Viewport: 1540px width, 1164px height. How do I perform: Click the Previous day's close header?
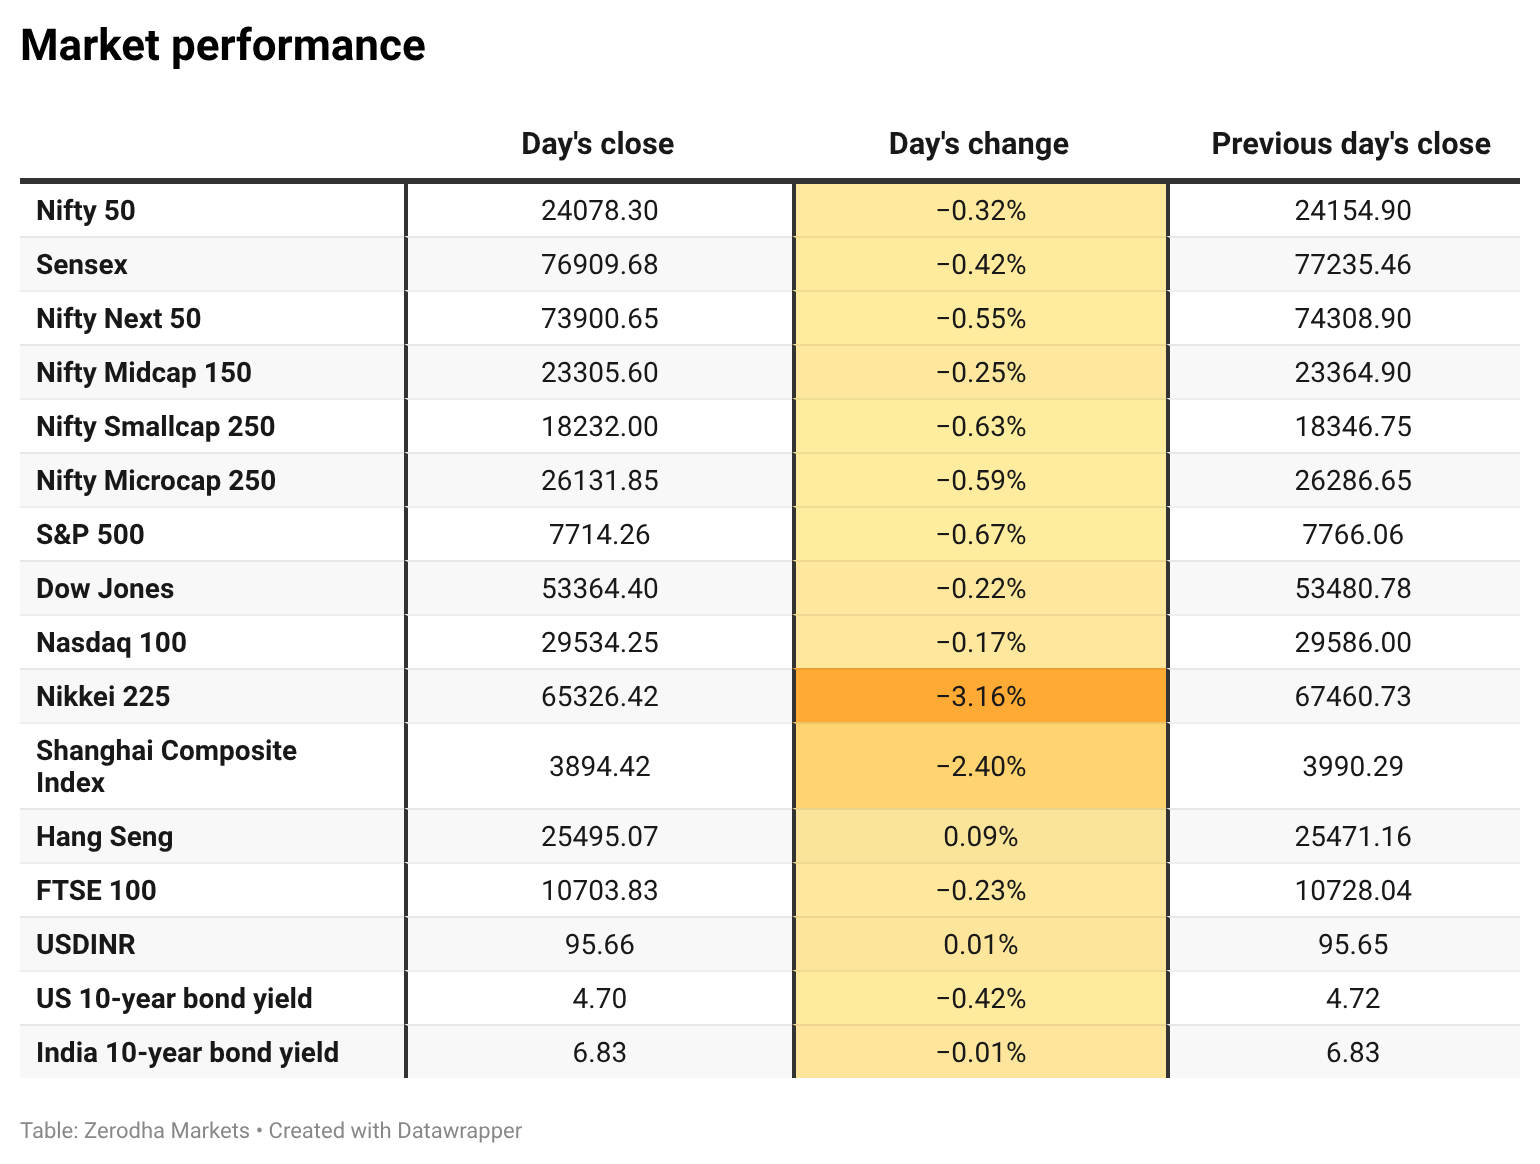pyautogui.click(x=1351, y=144)
